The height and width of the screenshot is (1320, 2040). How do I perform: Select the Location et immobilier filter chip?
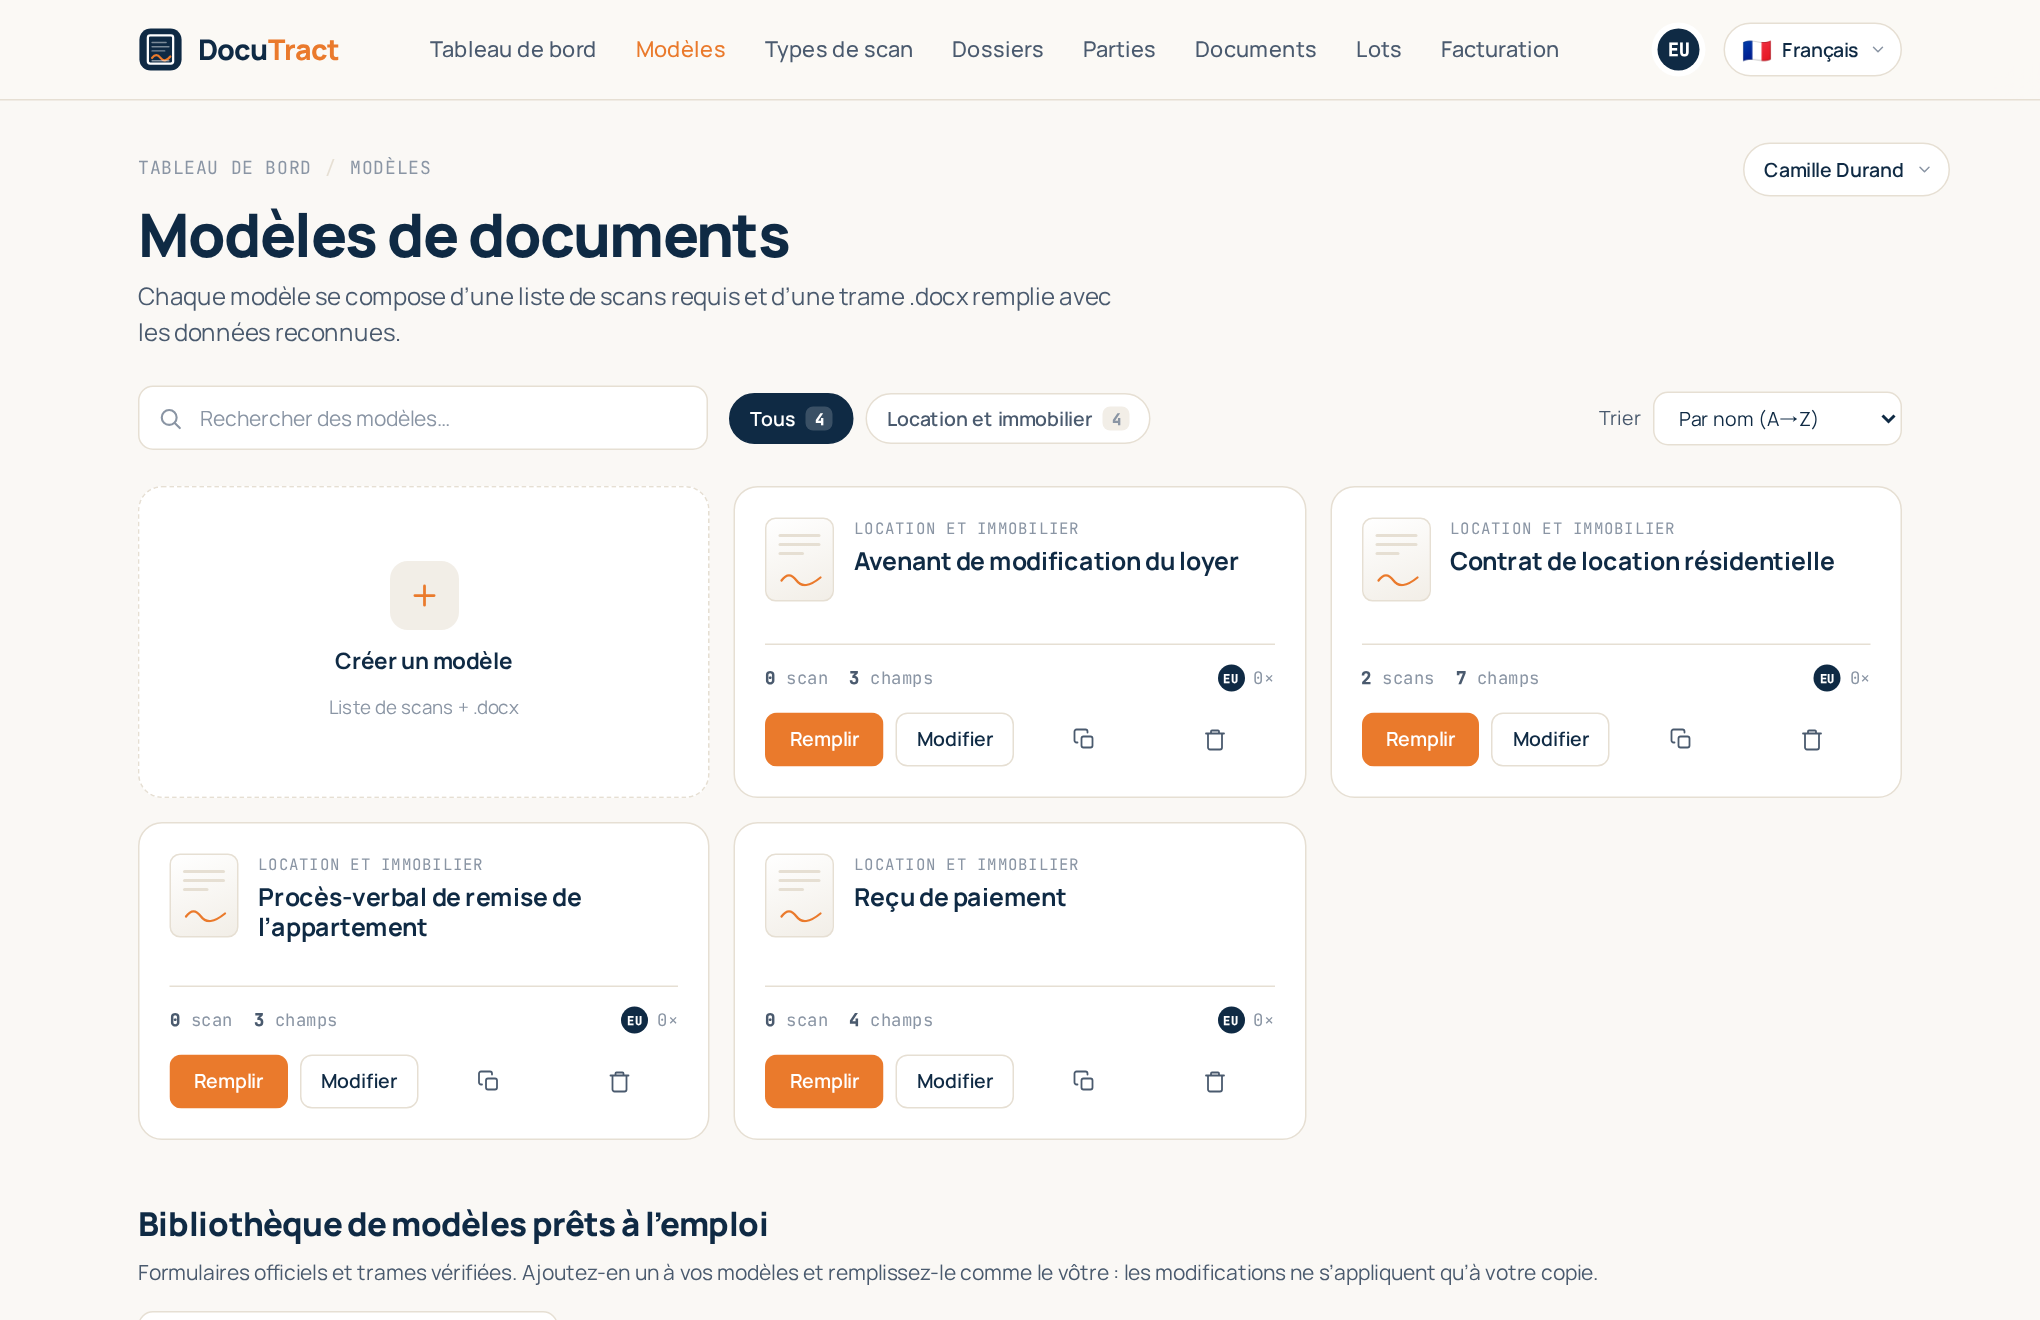pos(1008,418)
